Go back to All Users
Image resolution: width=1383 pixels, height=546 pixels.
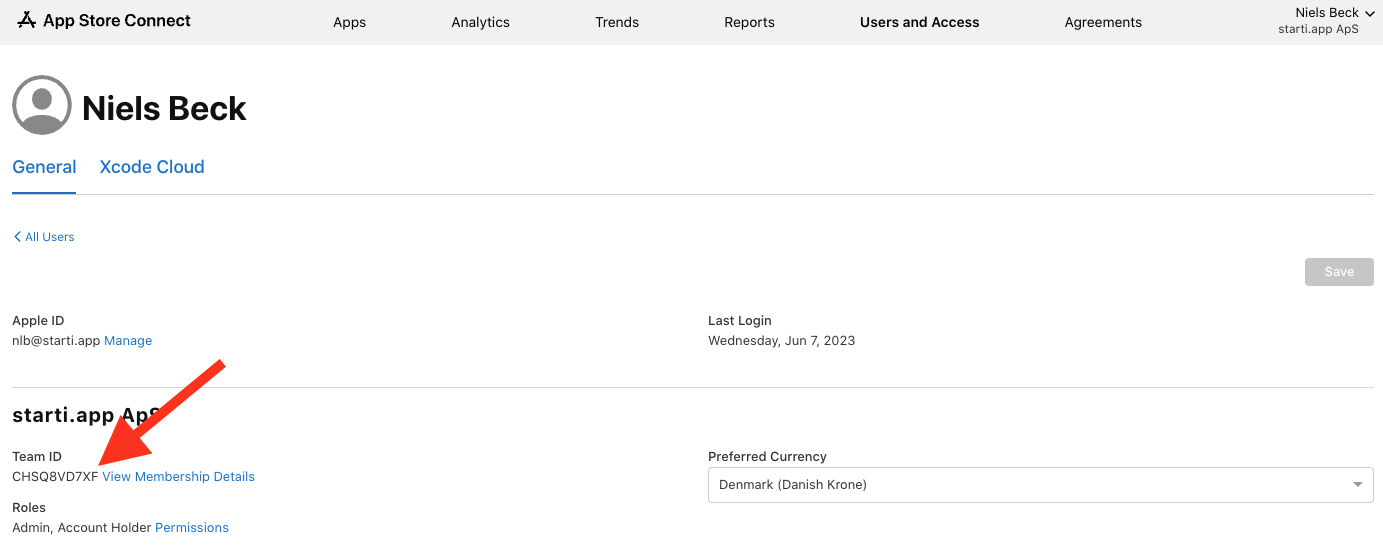(x=44, y=237)
